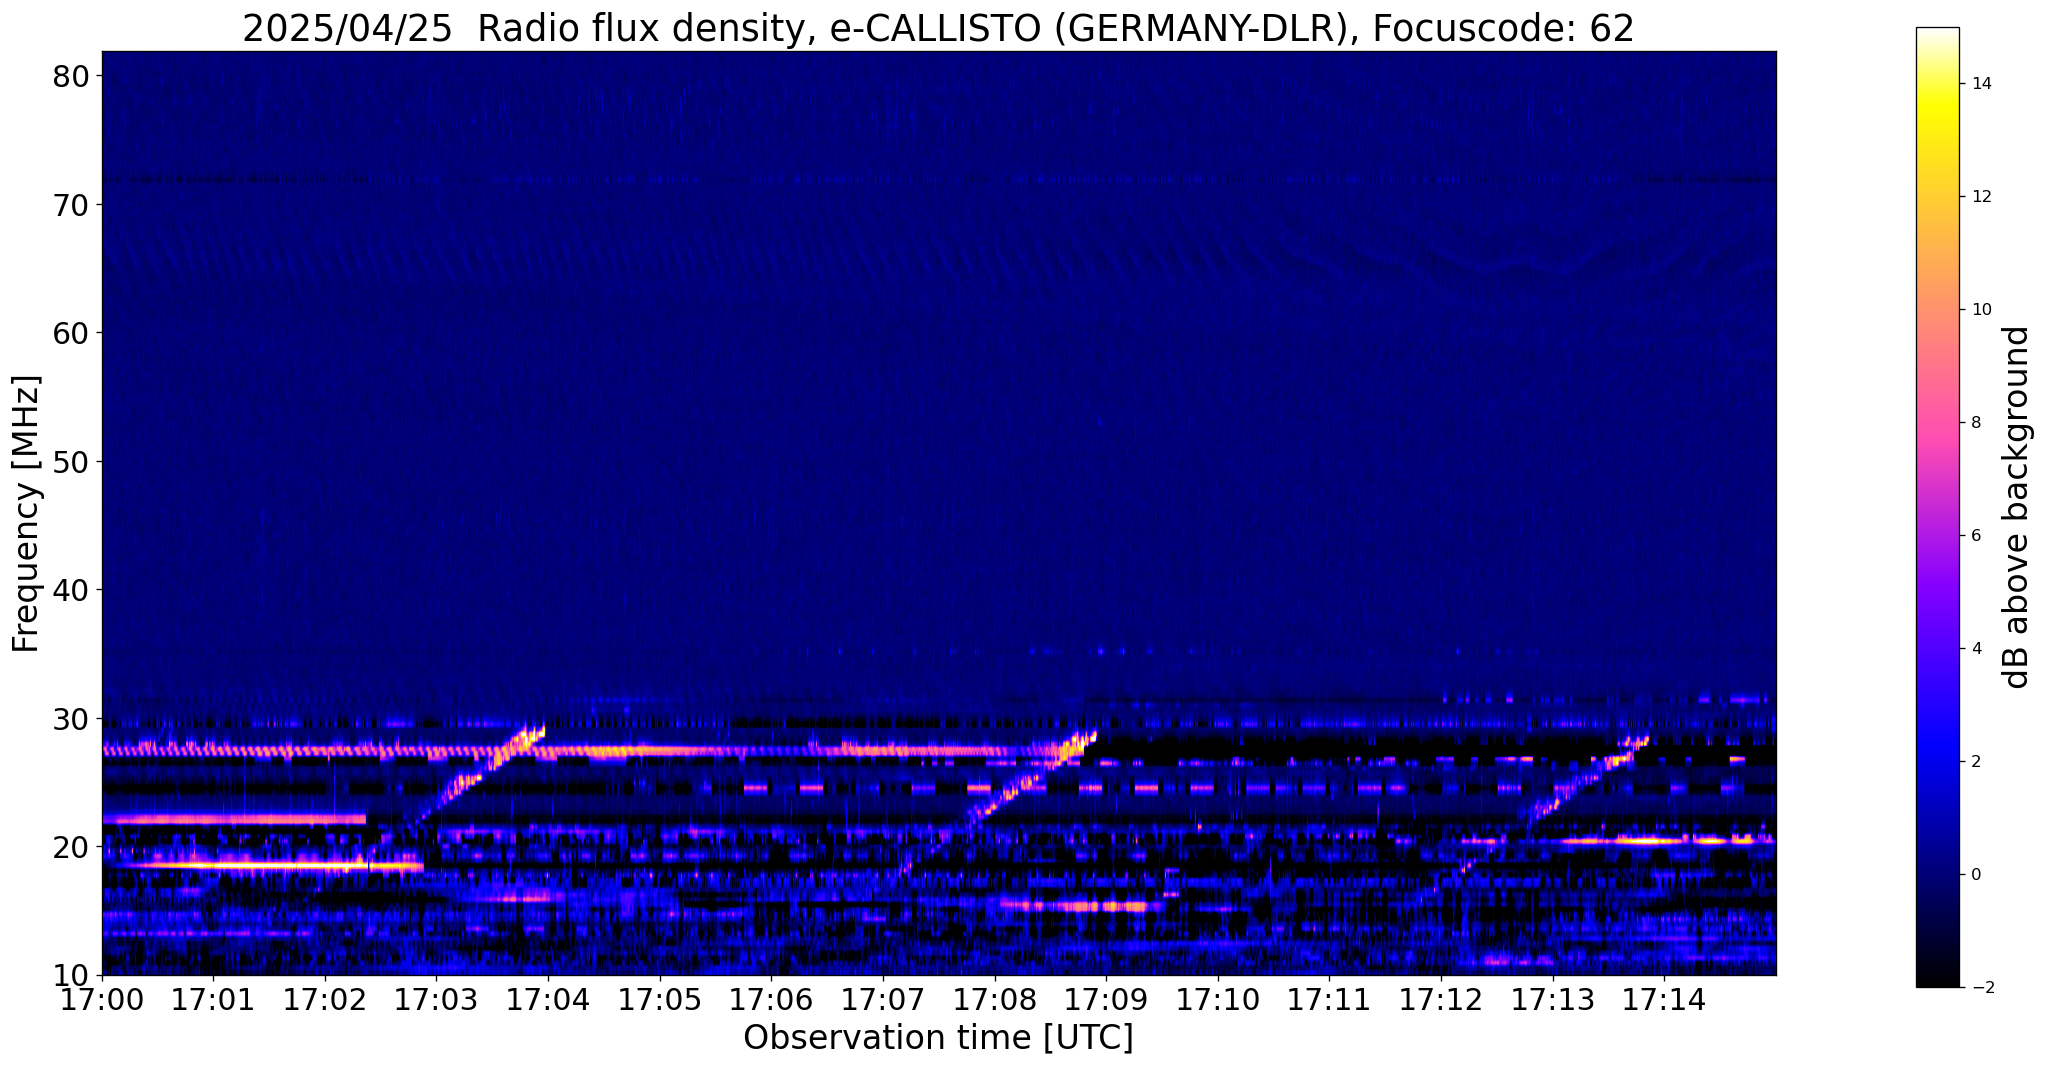Click the colorbar tick label 0
This screenshot has width=2047, height=1067.
(x=1975, y=875)
